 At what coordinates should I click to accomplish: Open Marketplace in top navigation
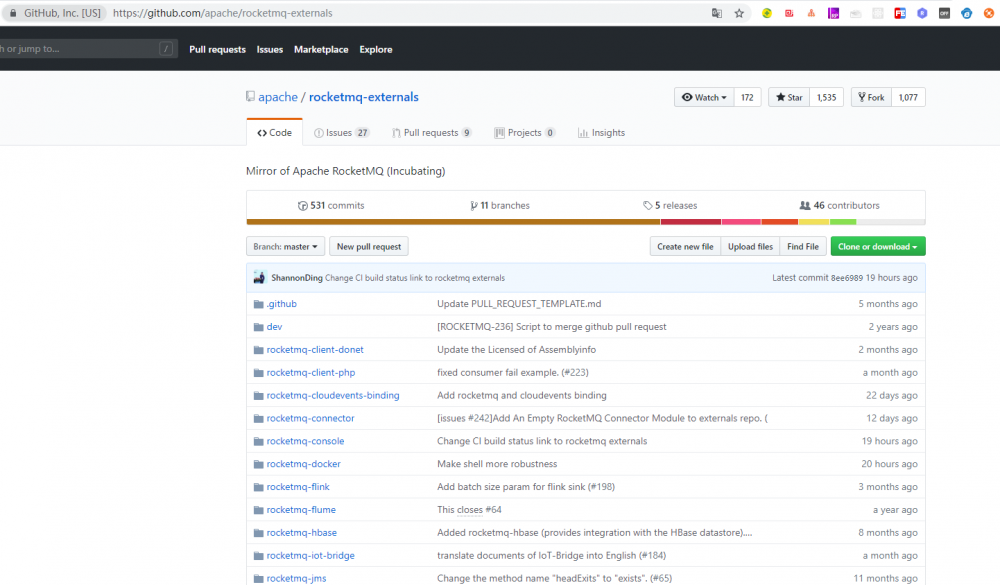[321, 49]
